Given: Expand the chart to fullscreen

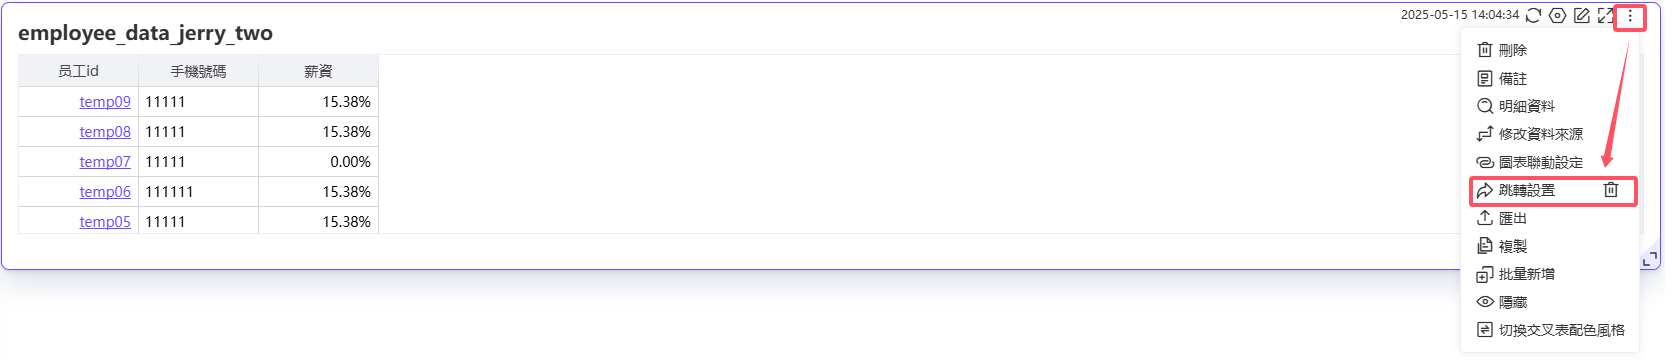Looking at the screenshot, I should 1605,15.
